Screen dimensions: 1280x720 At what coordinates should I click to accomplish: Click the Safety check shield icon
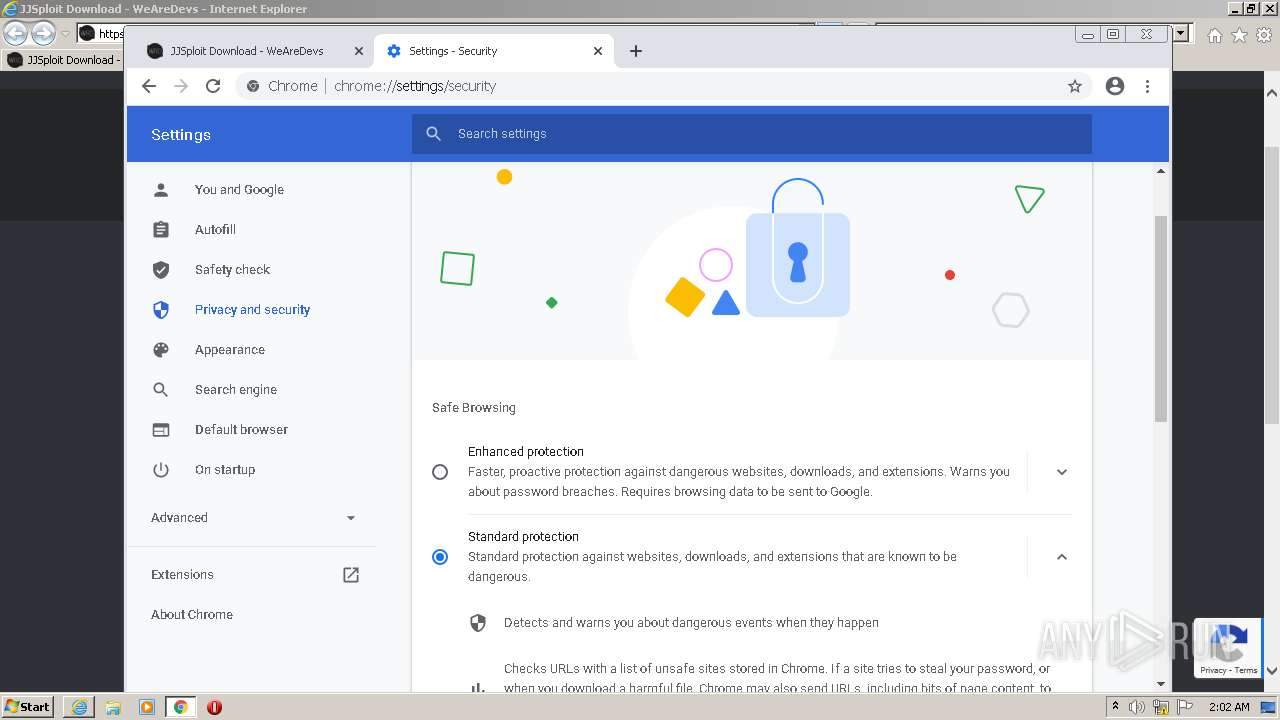tap(161, 270)
